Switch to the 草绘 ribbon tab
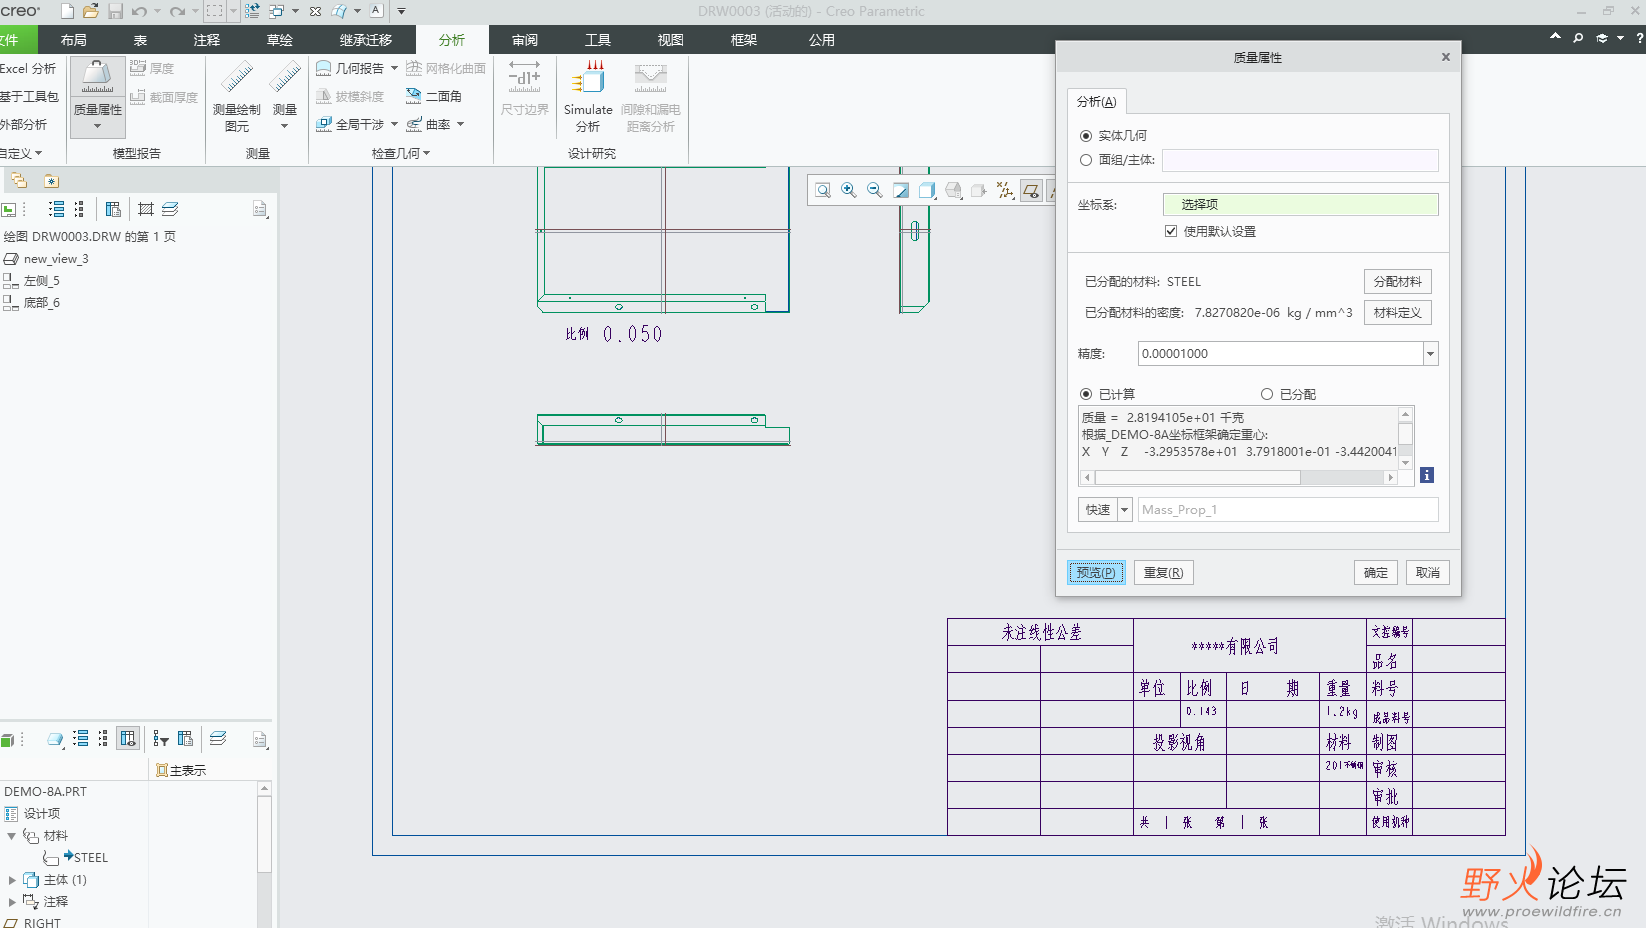Image resolution: width=1646 pixels, height=928 pixels. pyautogui.click(x=280, y=40)
